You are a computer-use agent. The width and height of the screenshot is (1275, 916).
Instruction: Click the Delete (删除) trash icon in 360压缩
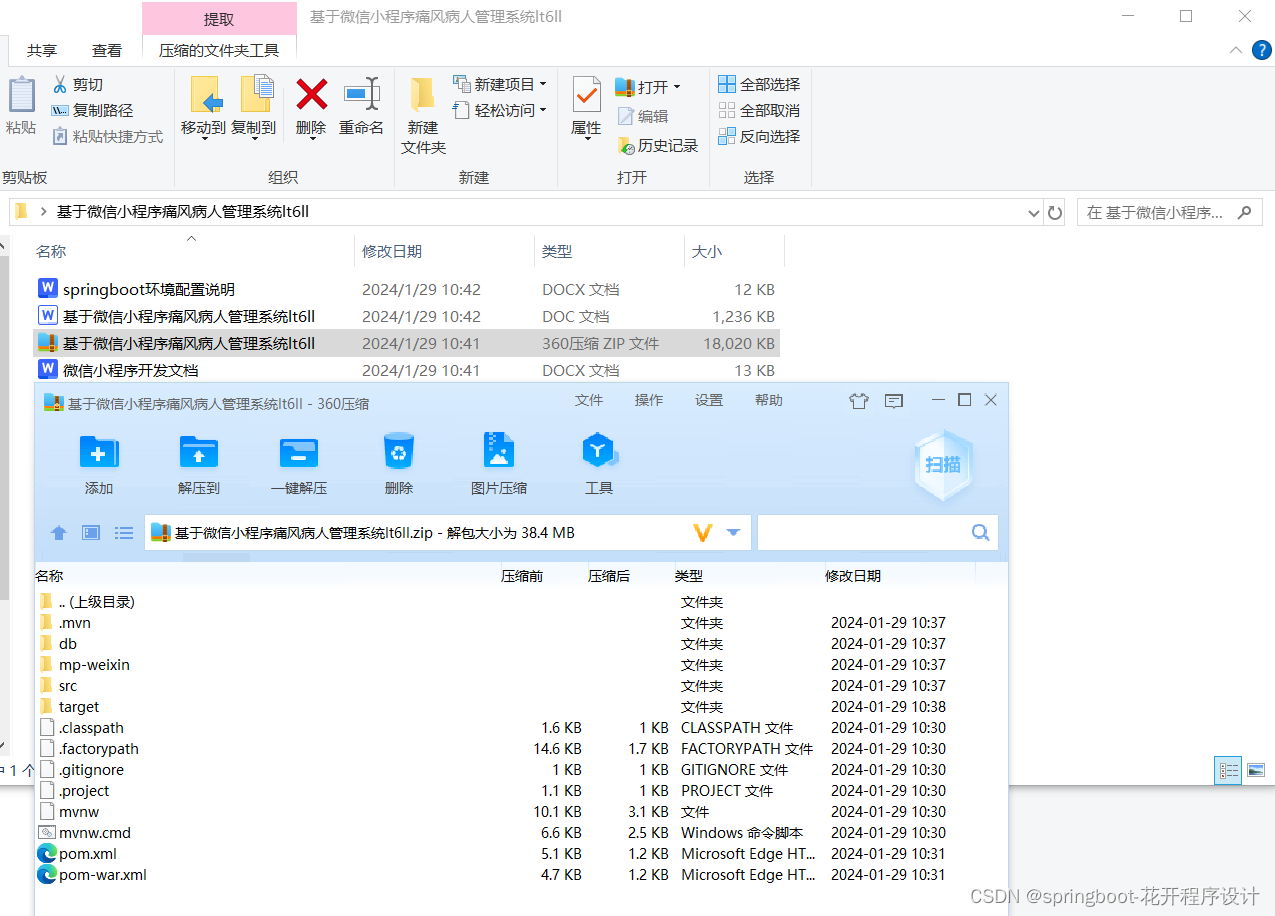[399, 464]
